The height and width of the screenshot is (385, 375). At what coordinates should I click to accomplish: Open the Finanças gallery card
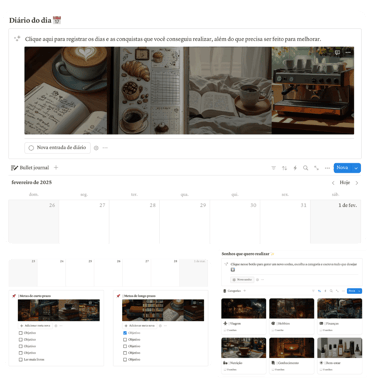340,316
